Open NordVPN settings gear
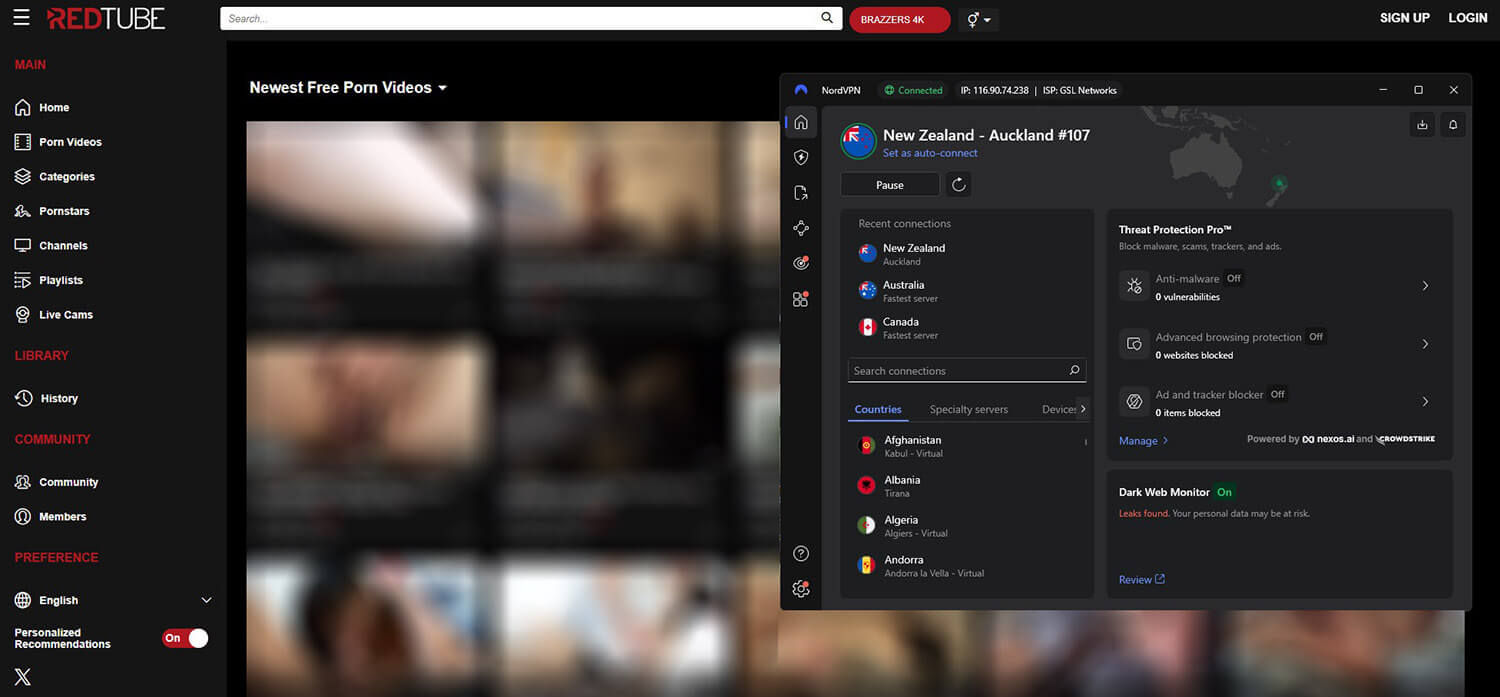The image size is (1500, 697). click(800, 589)
